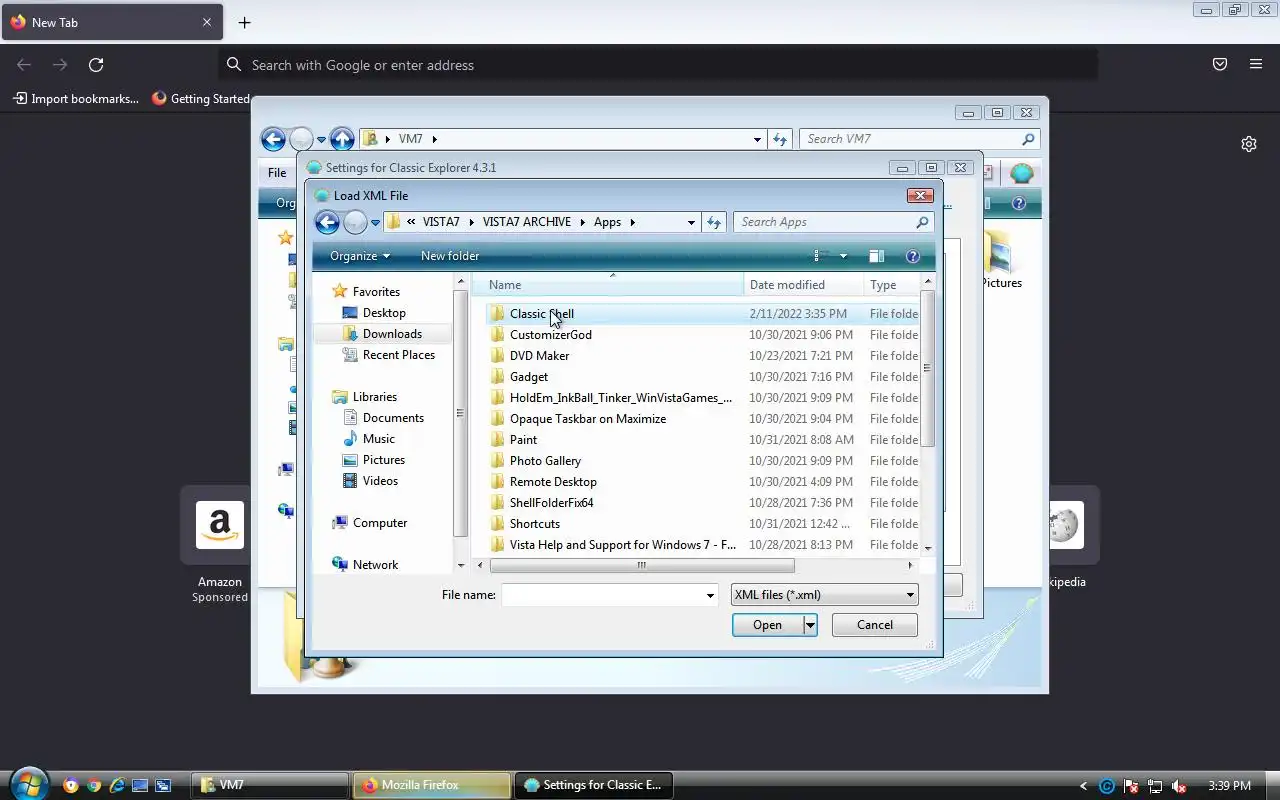
Task: Open Desktop in Favorites pane
Action: [384, 312]
